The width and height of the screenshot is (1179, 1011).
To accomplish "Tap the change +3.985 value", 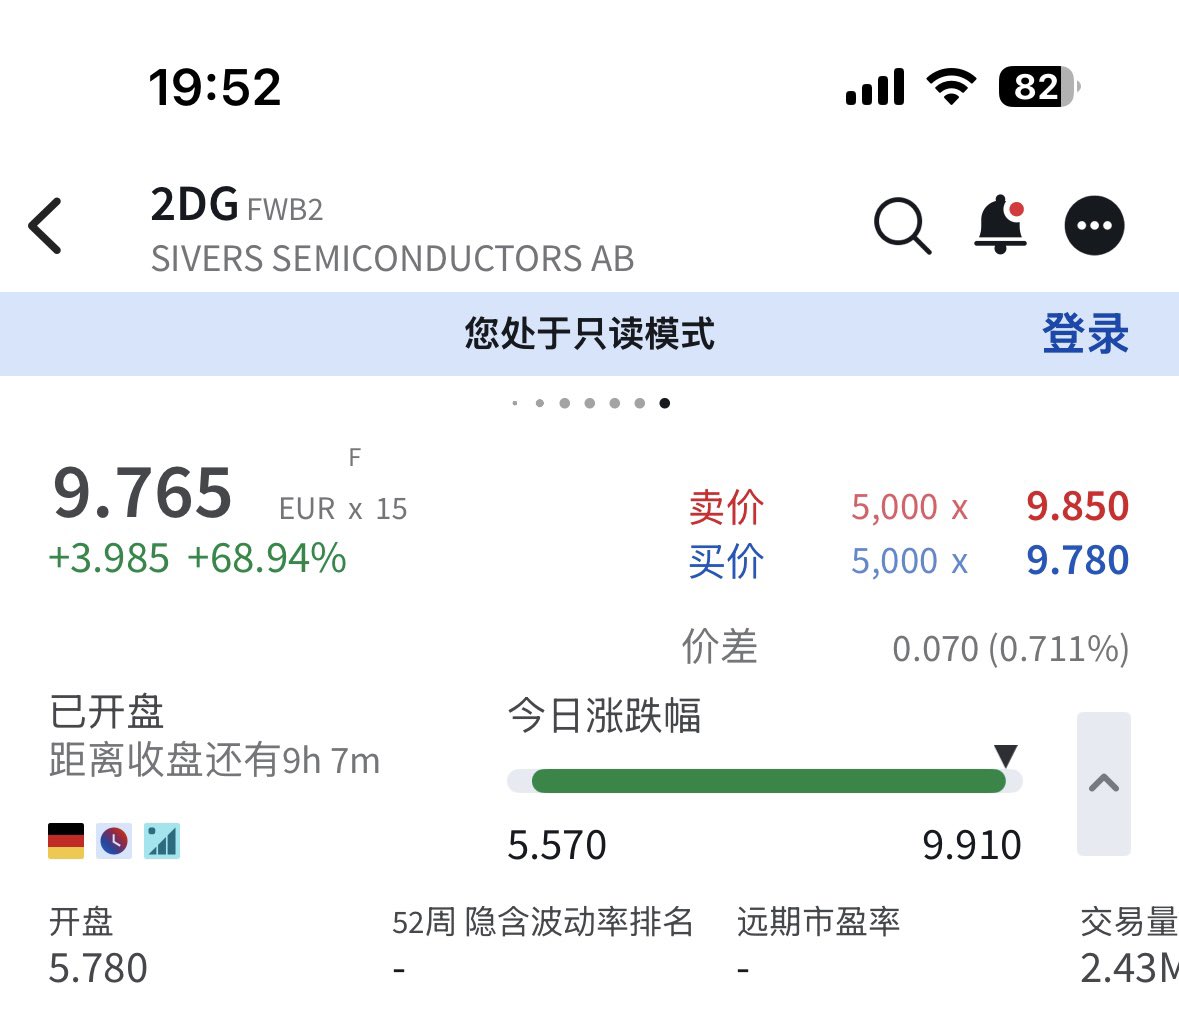I will [109, 558].
